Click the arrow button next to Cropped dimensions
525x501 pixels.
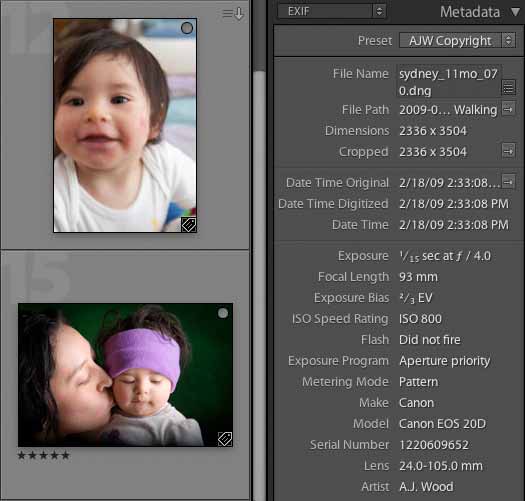pos(508,151)
